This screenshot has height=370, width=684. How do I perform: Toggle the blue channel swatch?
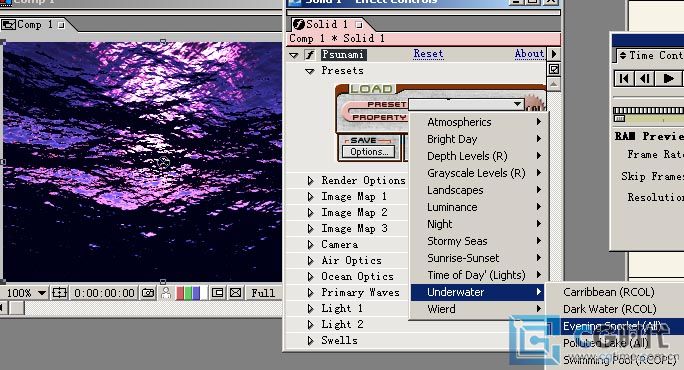click(x=195, y=293)
